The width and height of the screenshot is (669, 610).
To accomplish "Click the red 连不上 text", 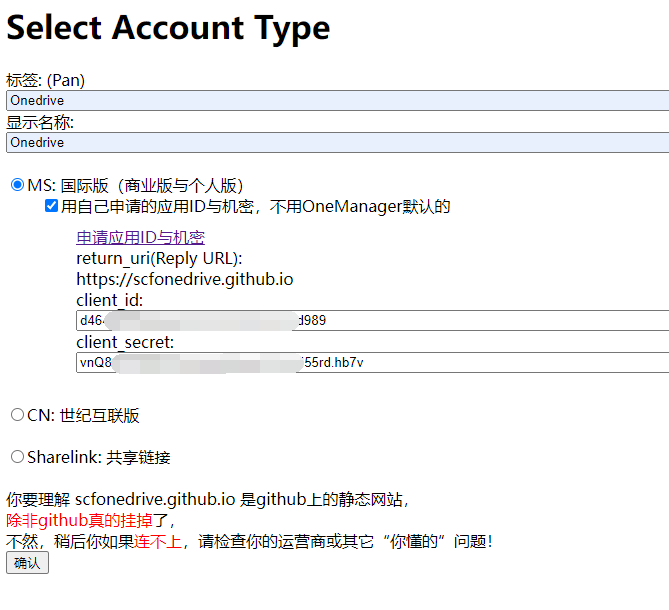I will click(x=158, y=541).
